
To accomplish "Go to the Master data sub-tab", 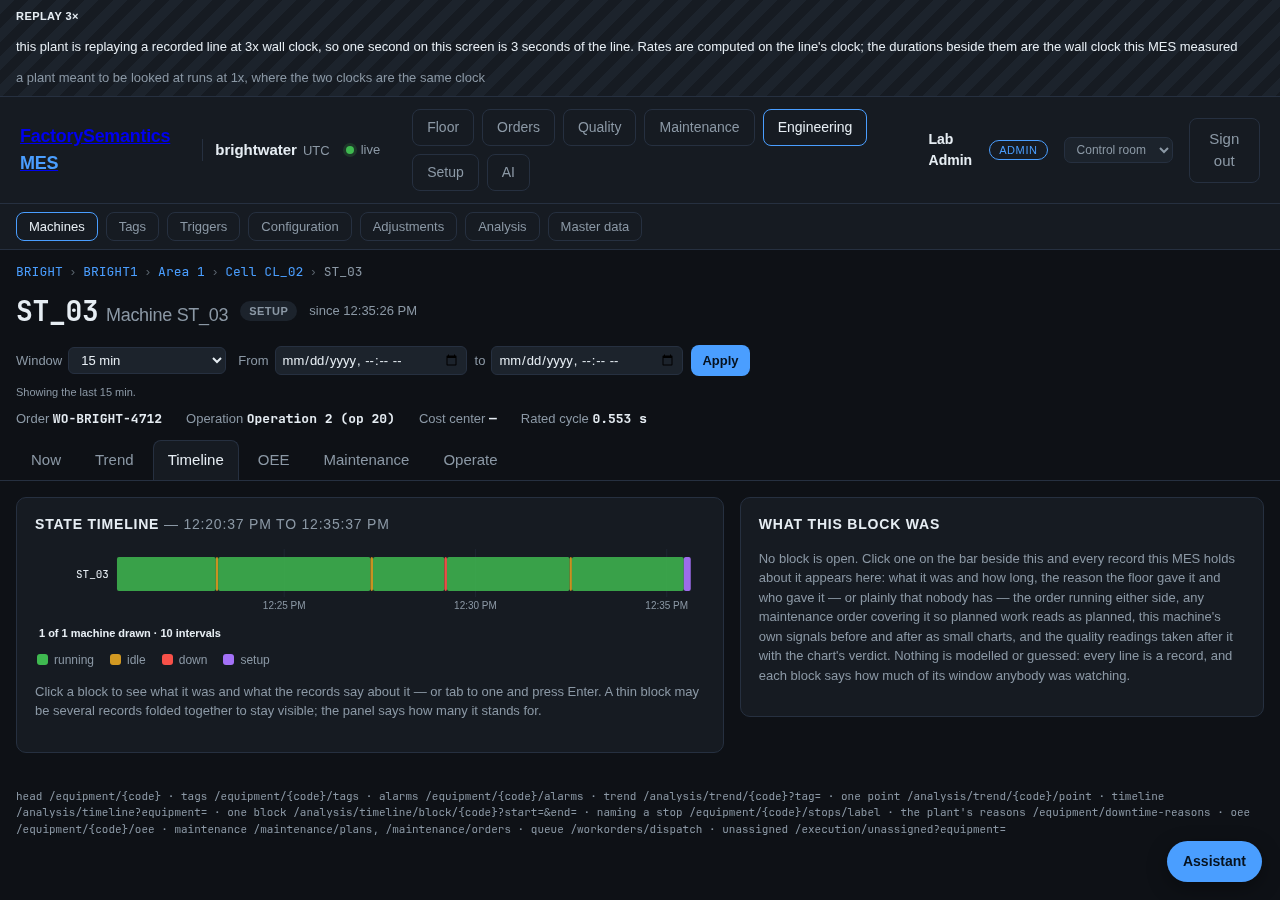I will [x=595, y=226].
